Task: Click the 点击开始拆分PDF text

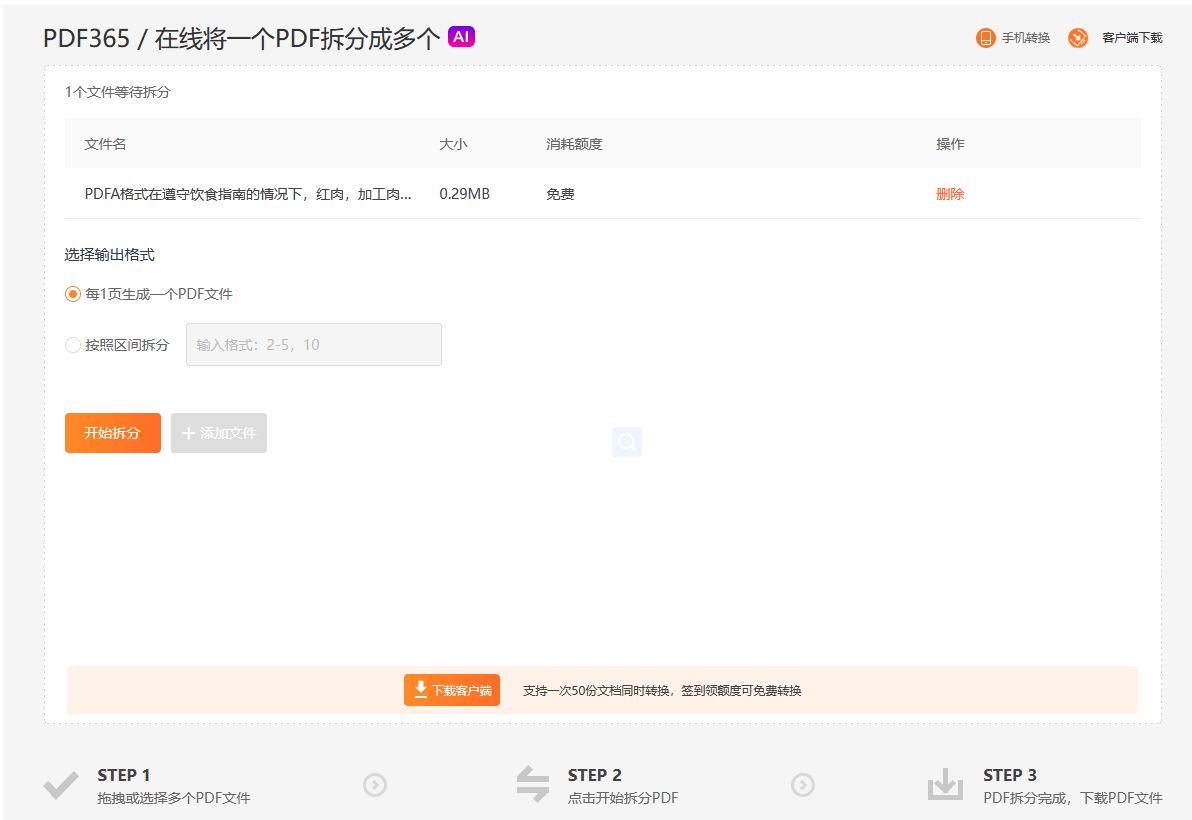Action: point(623,798)
